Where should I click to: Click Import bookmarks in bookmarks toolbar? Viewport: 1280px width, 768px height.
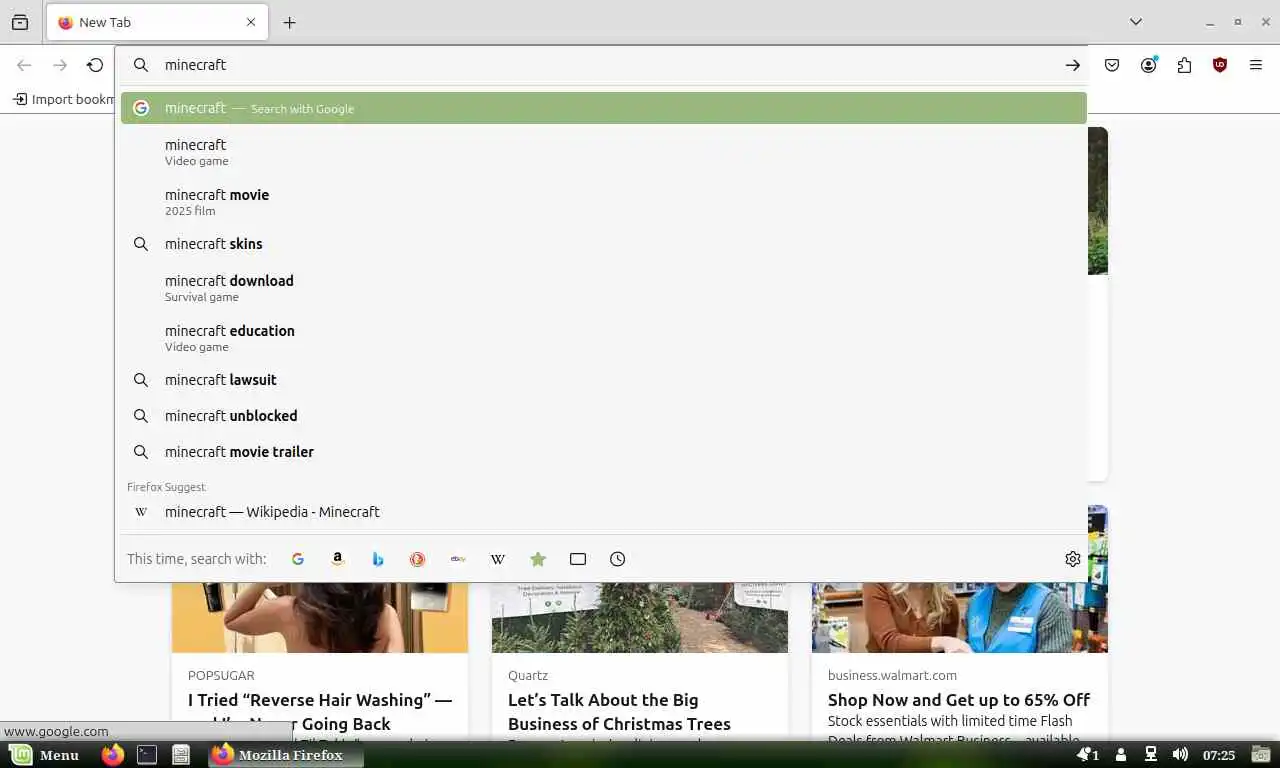(x=63, y=99)
